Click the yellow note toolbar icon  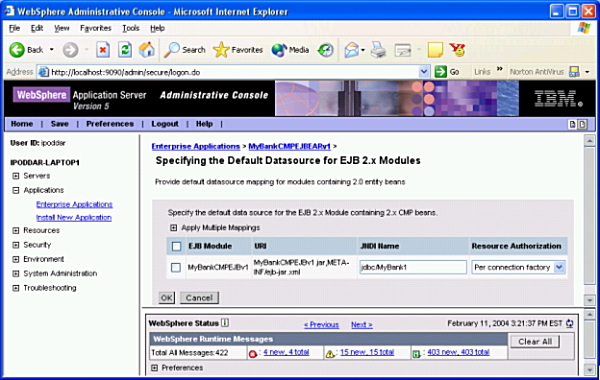click(x=435, y=50)
